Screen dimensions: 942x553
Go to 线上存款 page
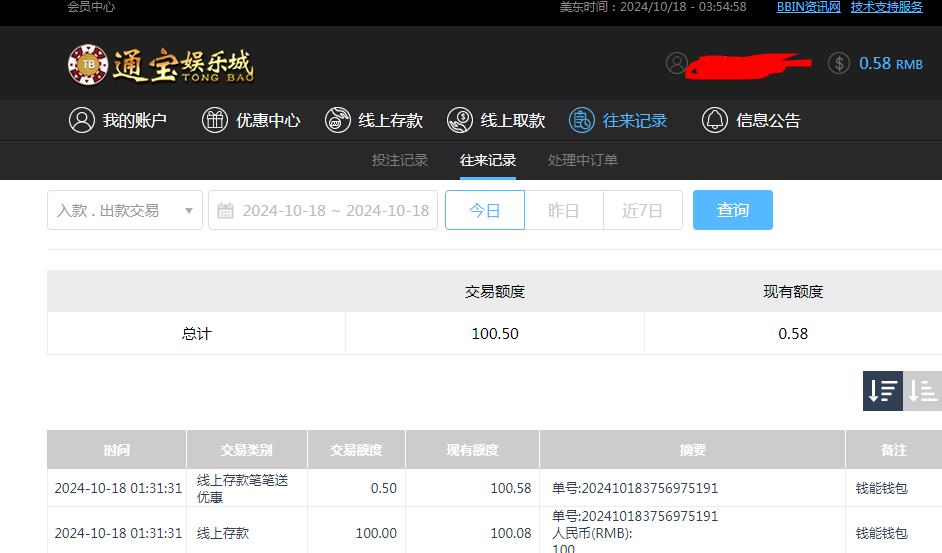tap(374, 120)
